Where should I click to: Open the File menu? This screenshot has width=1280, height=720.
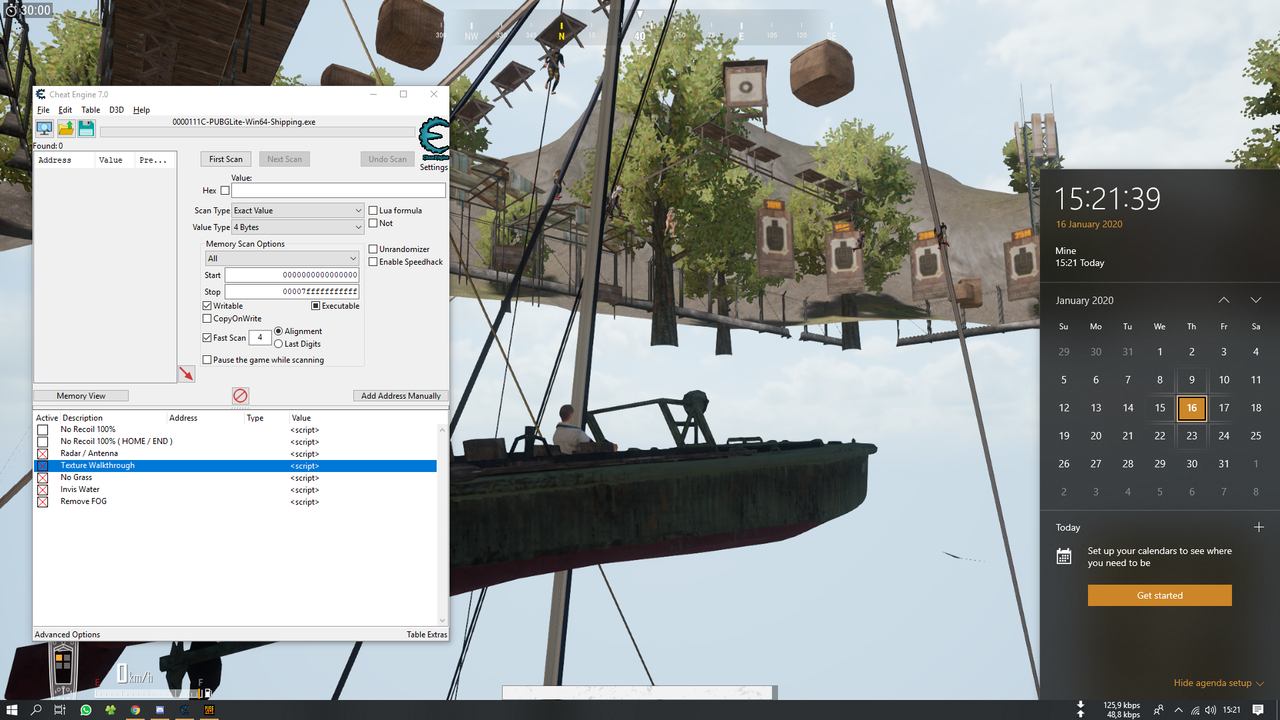(43, 110)
